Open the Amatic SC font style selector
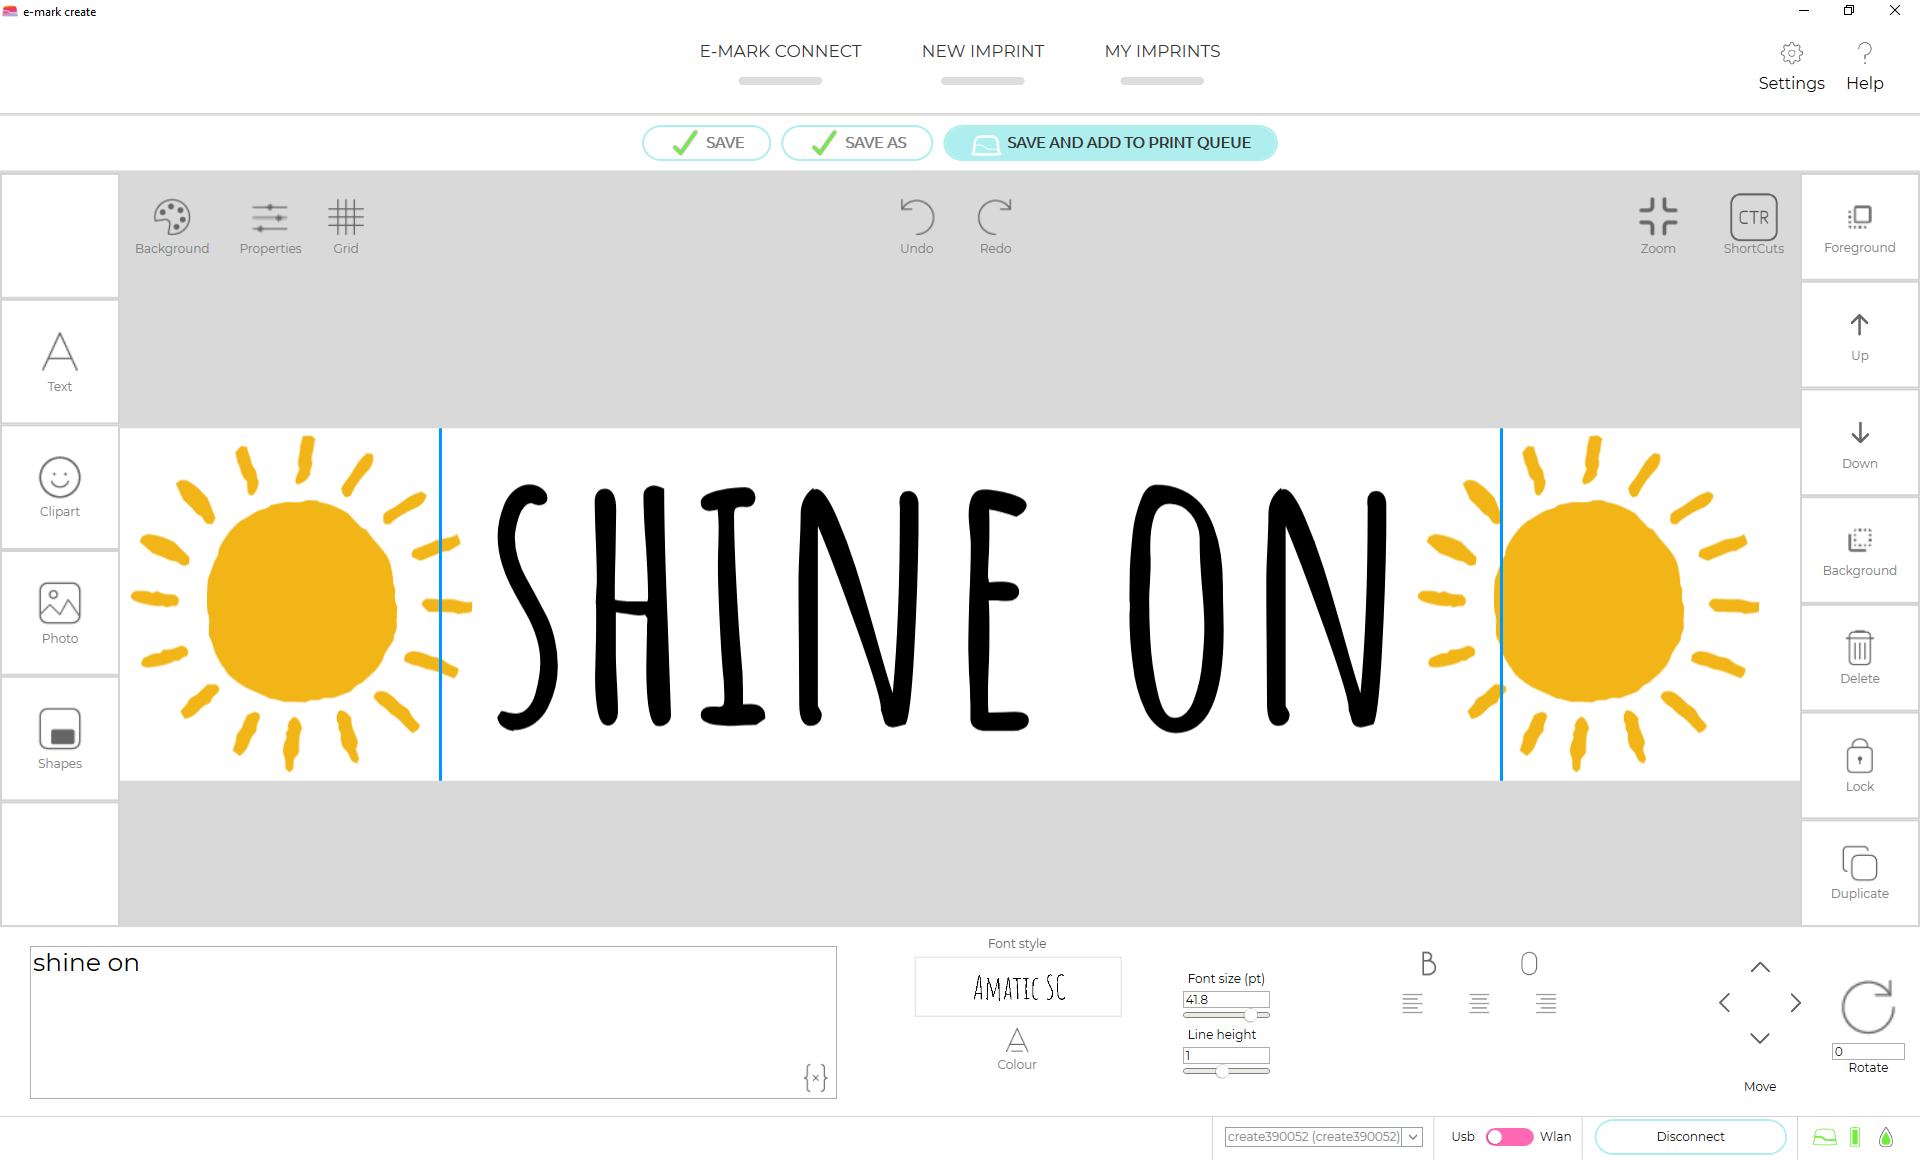 coord(1017,987)
